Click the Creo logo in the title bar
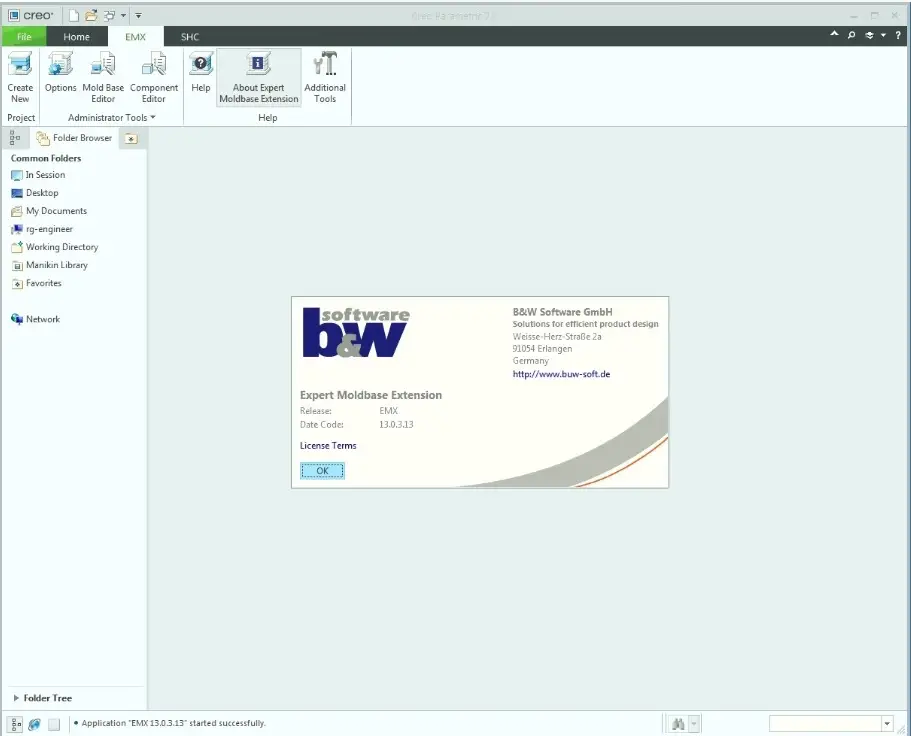Image resolution: width=911 pixels, height=736 pixels. (31, 16)
